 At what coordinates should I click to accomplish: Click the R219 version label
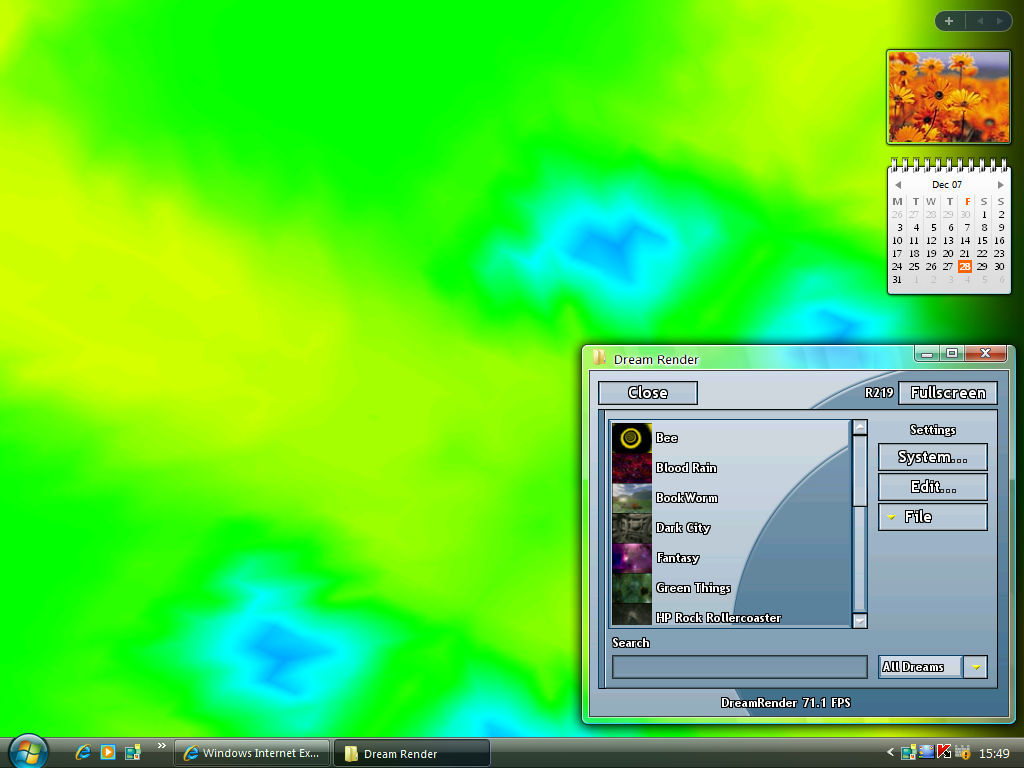tap(878, 393)
